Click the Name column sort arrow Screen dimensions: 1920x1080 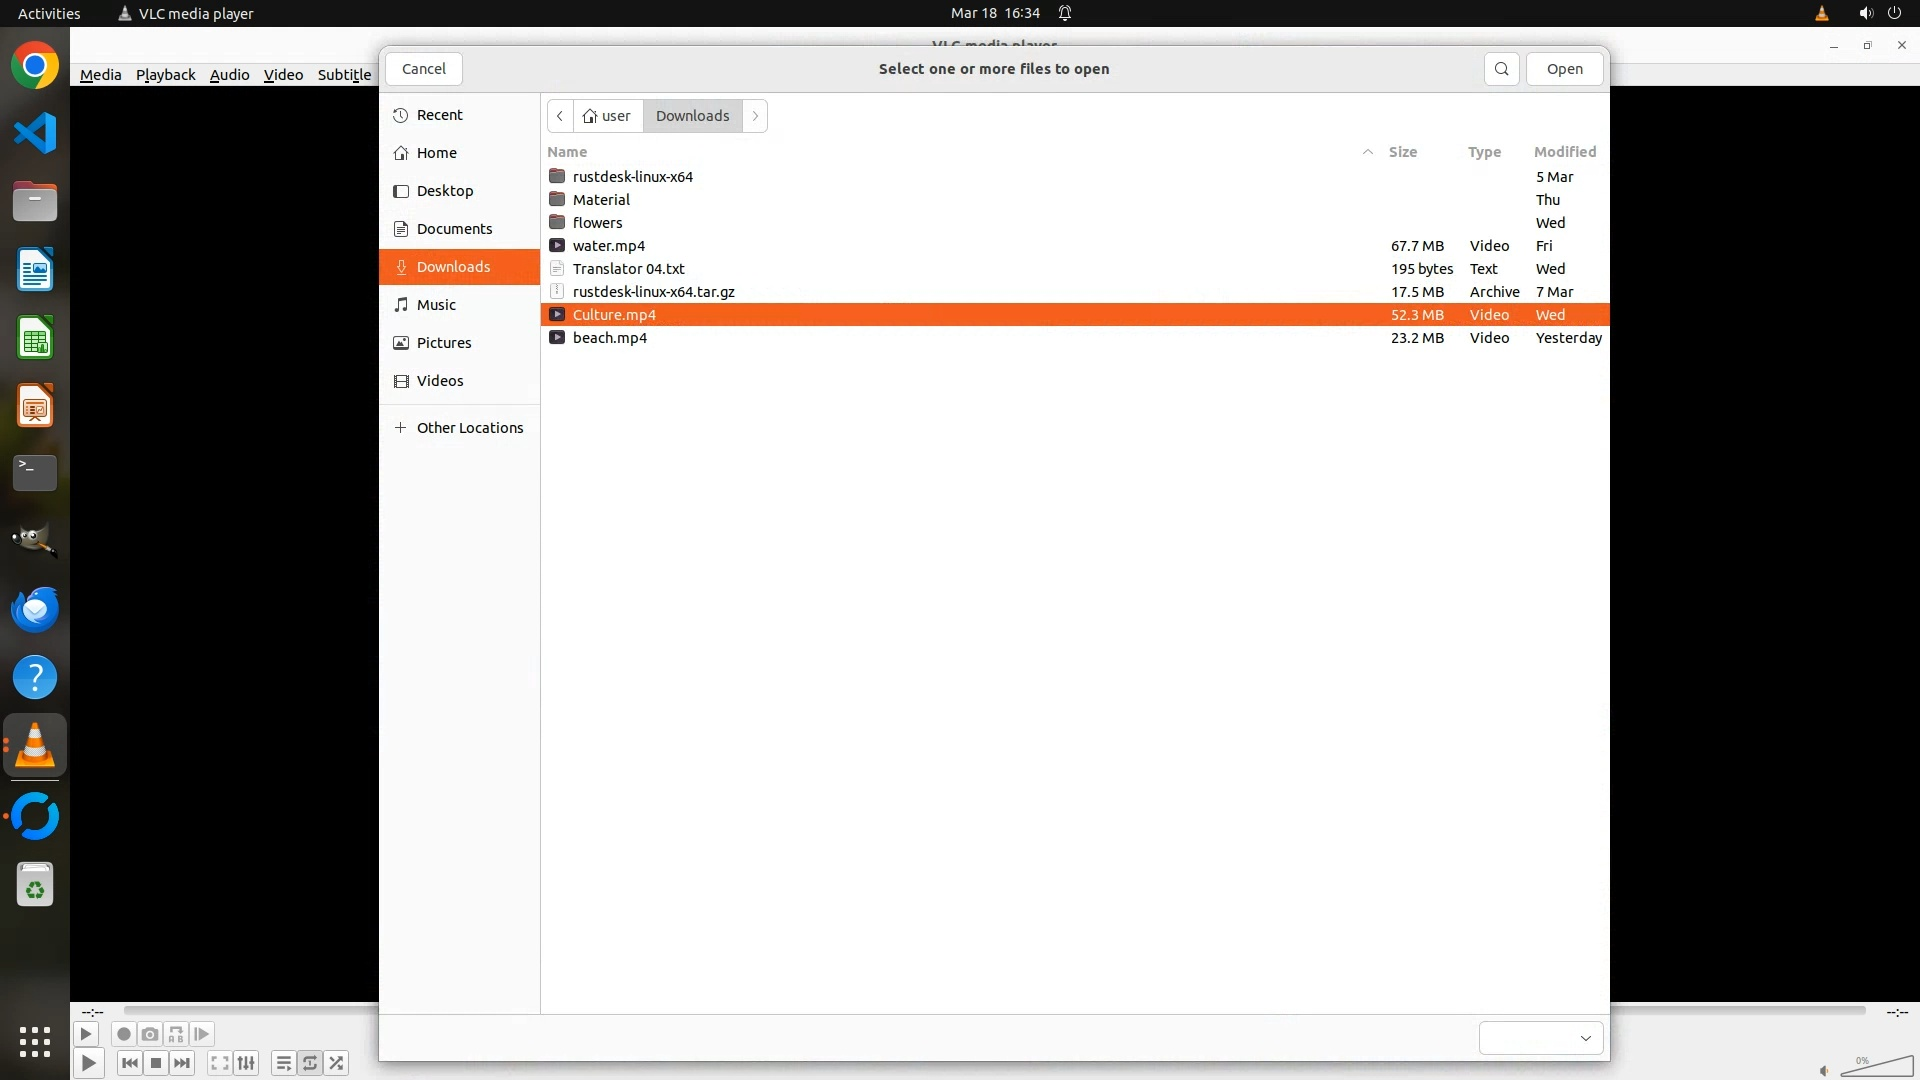1367,152
